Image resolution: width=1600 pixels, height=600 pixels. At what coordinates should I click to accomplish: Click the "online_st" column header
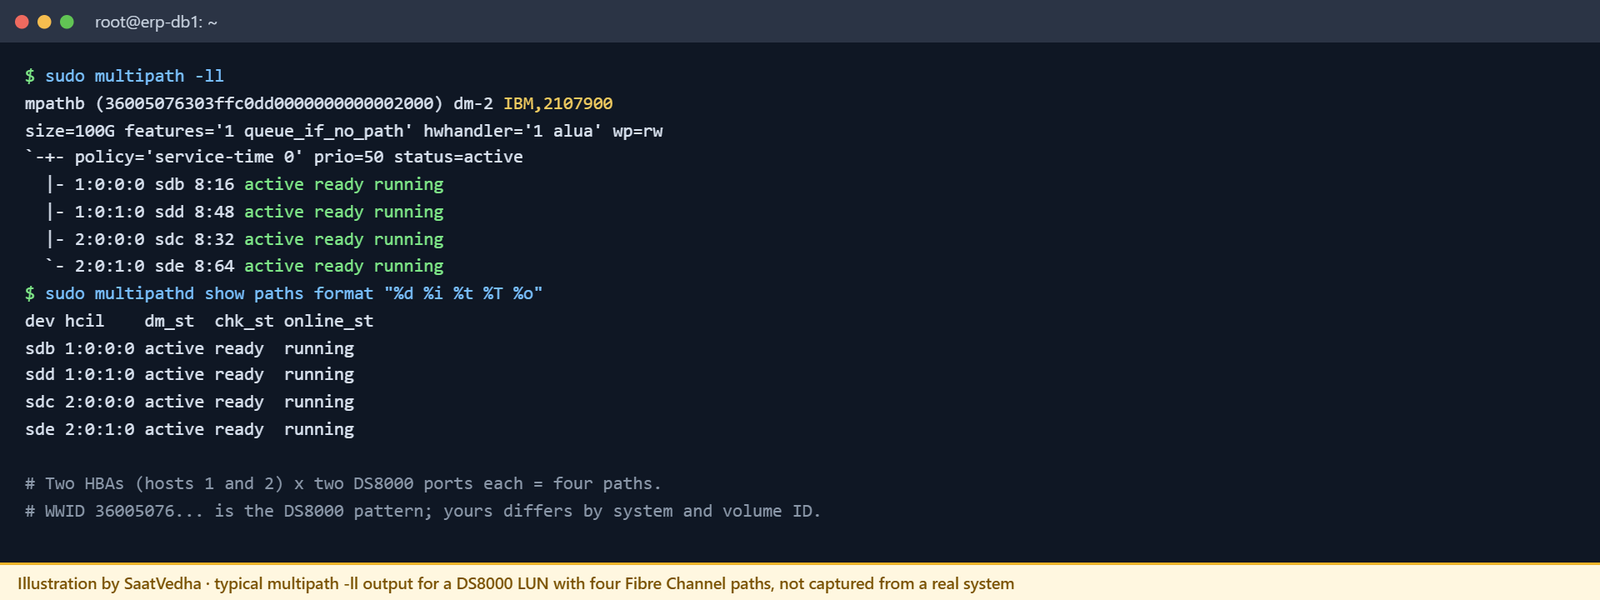(329, 321)
